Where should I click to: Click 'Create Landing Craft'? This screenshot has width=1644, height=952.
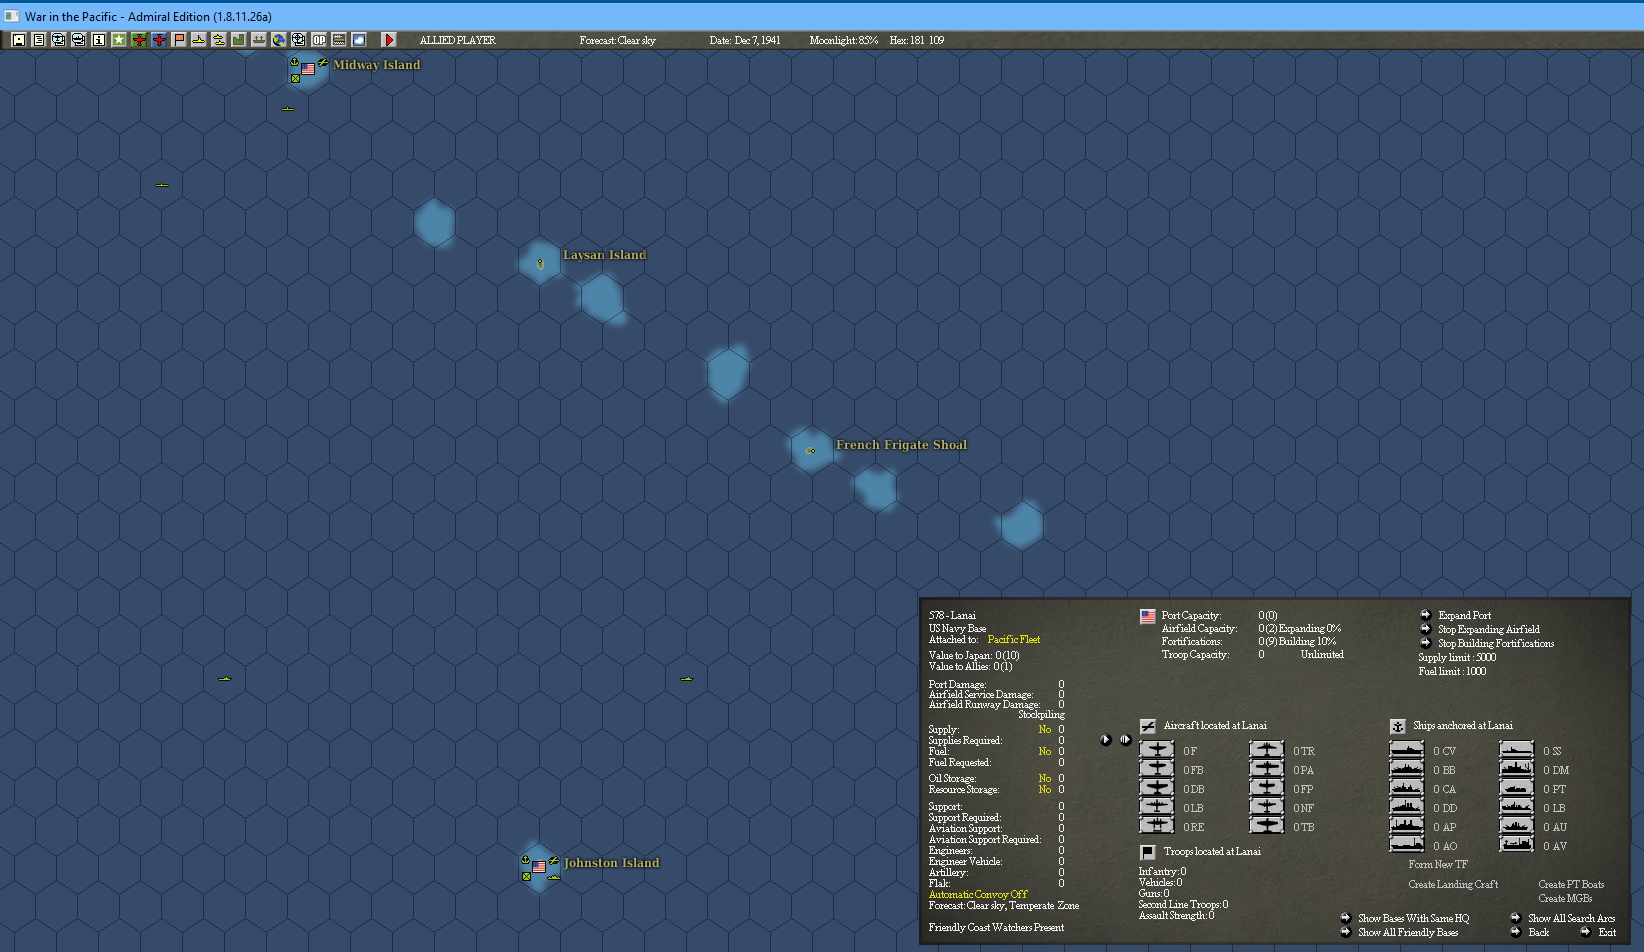1453,884
